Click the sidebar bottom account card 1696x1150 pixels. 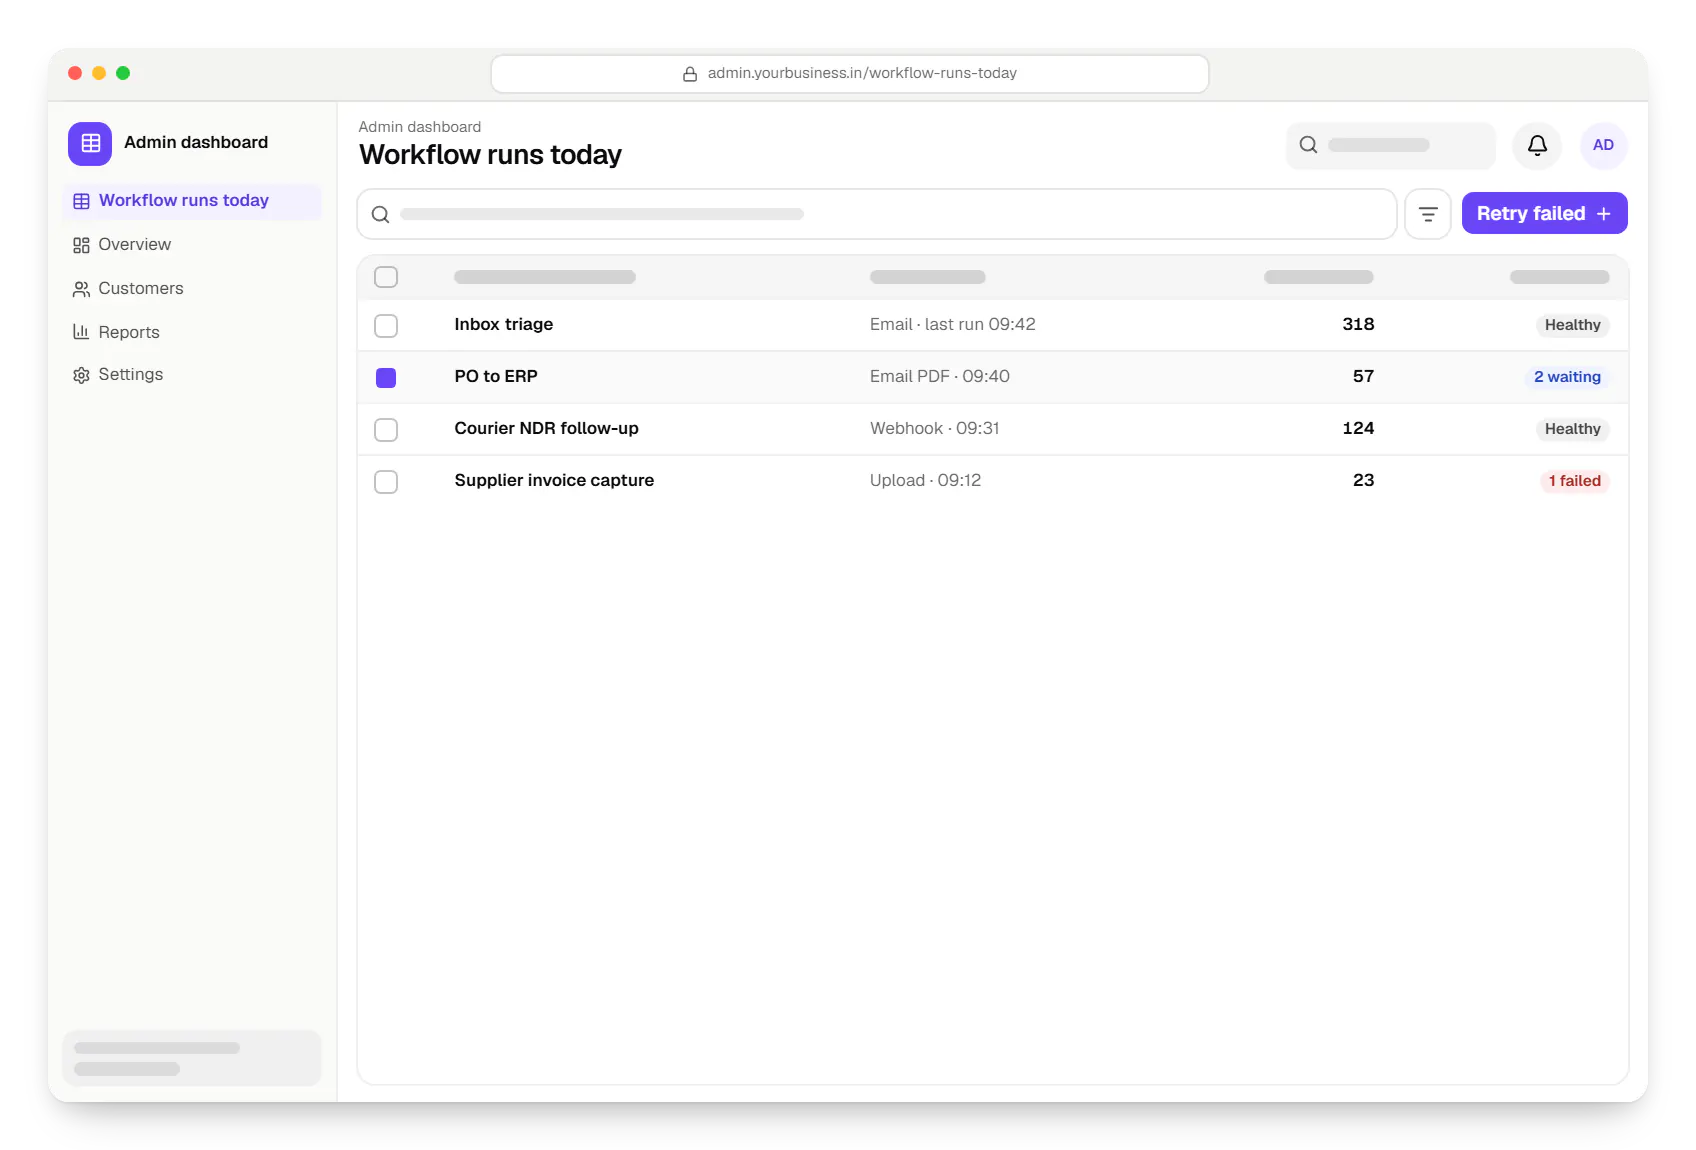(x=192, y=1058)
